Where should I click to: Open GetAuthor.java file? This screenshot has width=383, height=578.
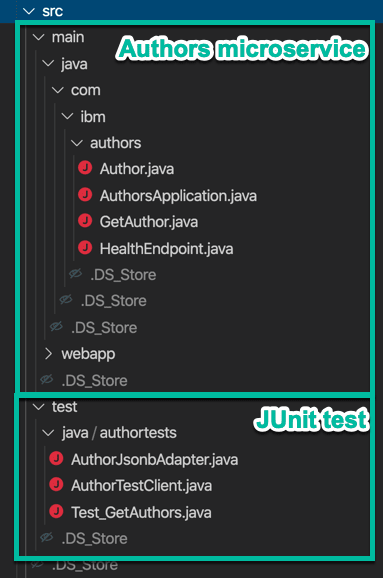[149, 222]
